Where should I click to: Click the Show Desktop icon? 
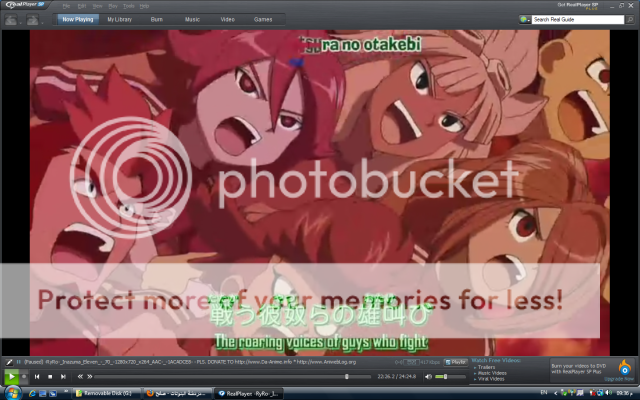pyautogui.click(x=42, y=393)
